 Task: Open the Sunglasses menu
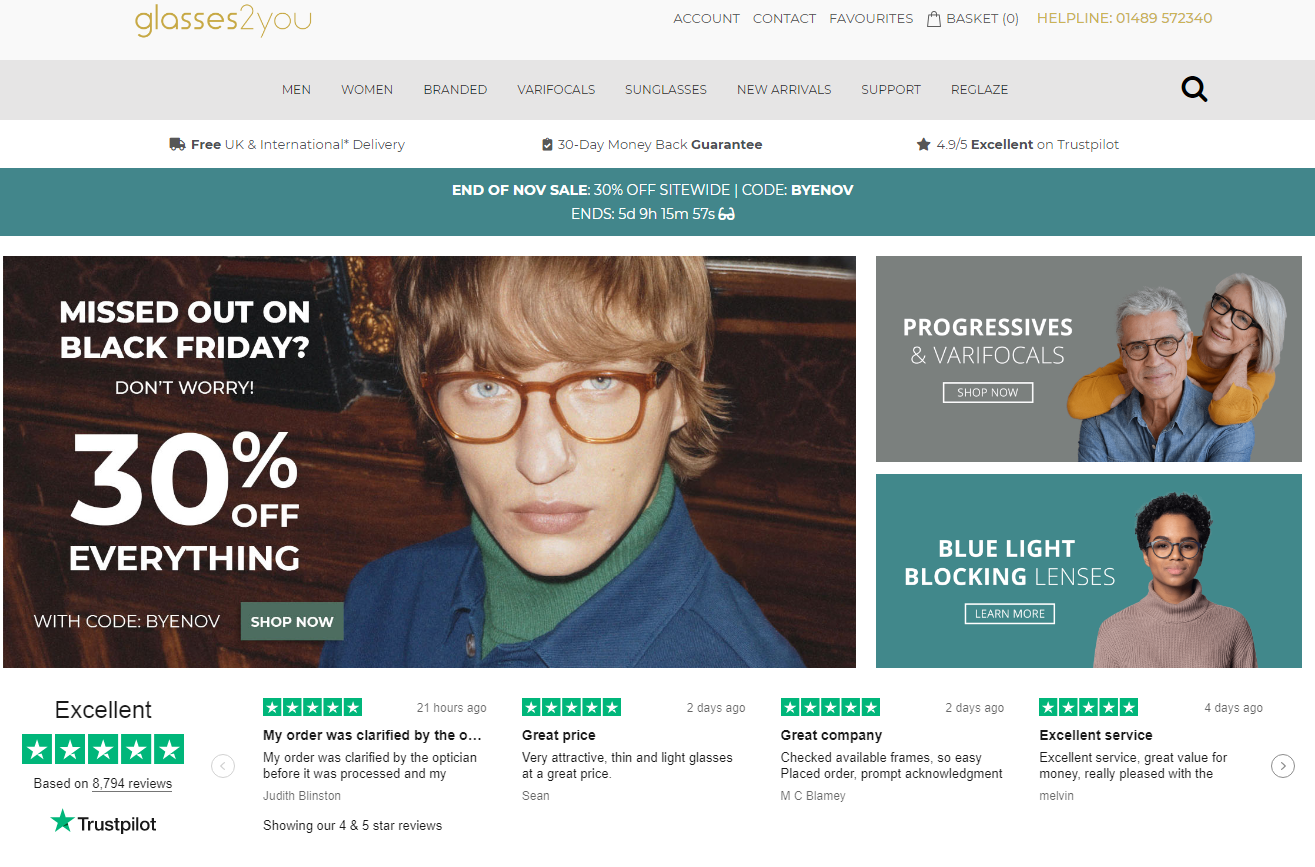coord(666,89)
